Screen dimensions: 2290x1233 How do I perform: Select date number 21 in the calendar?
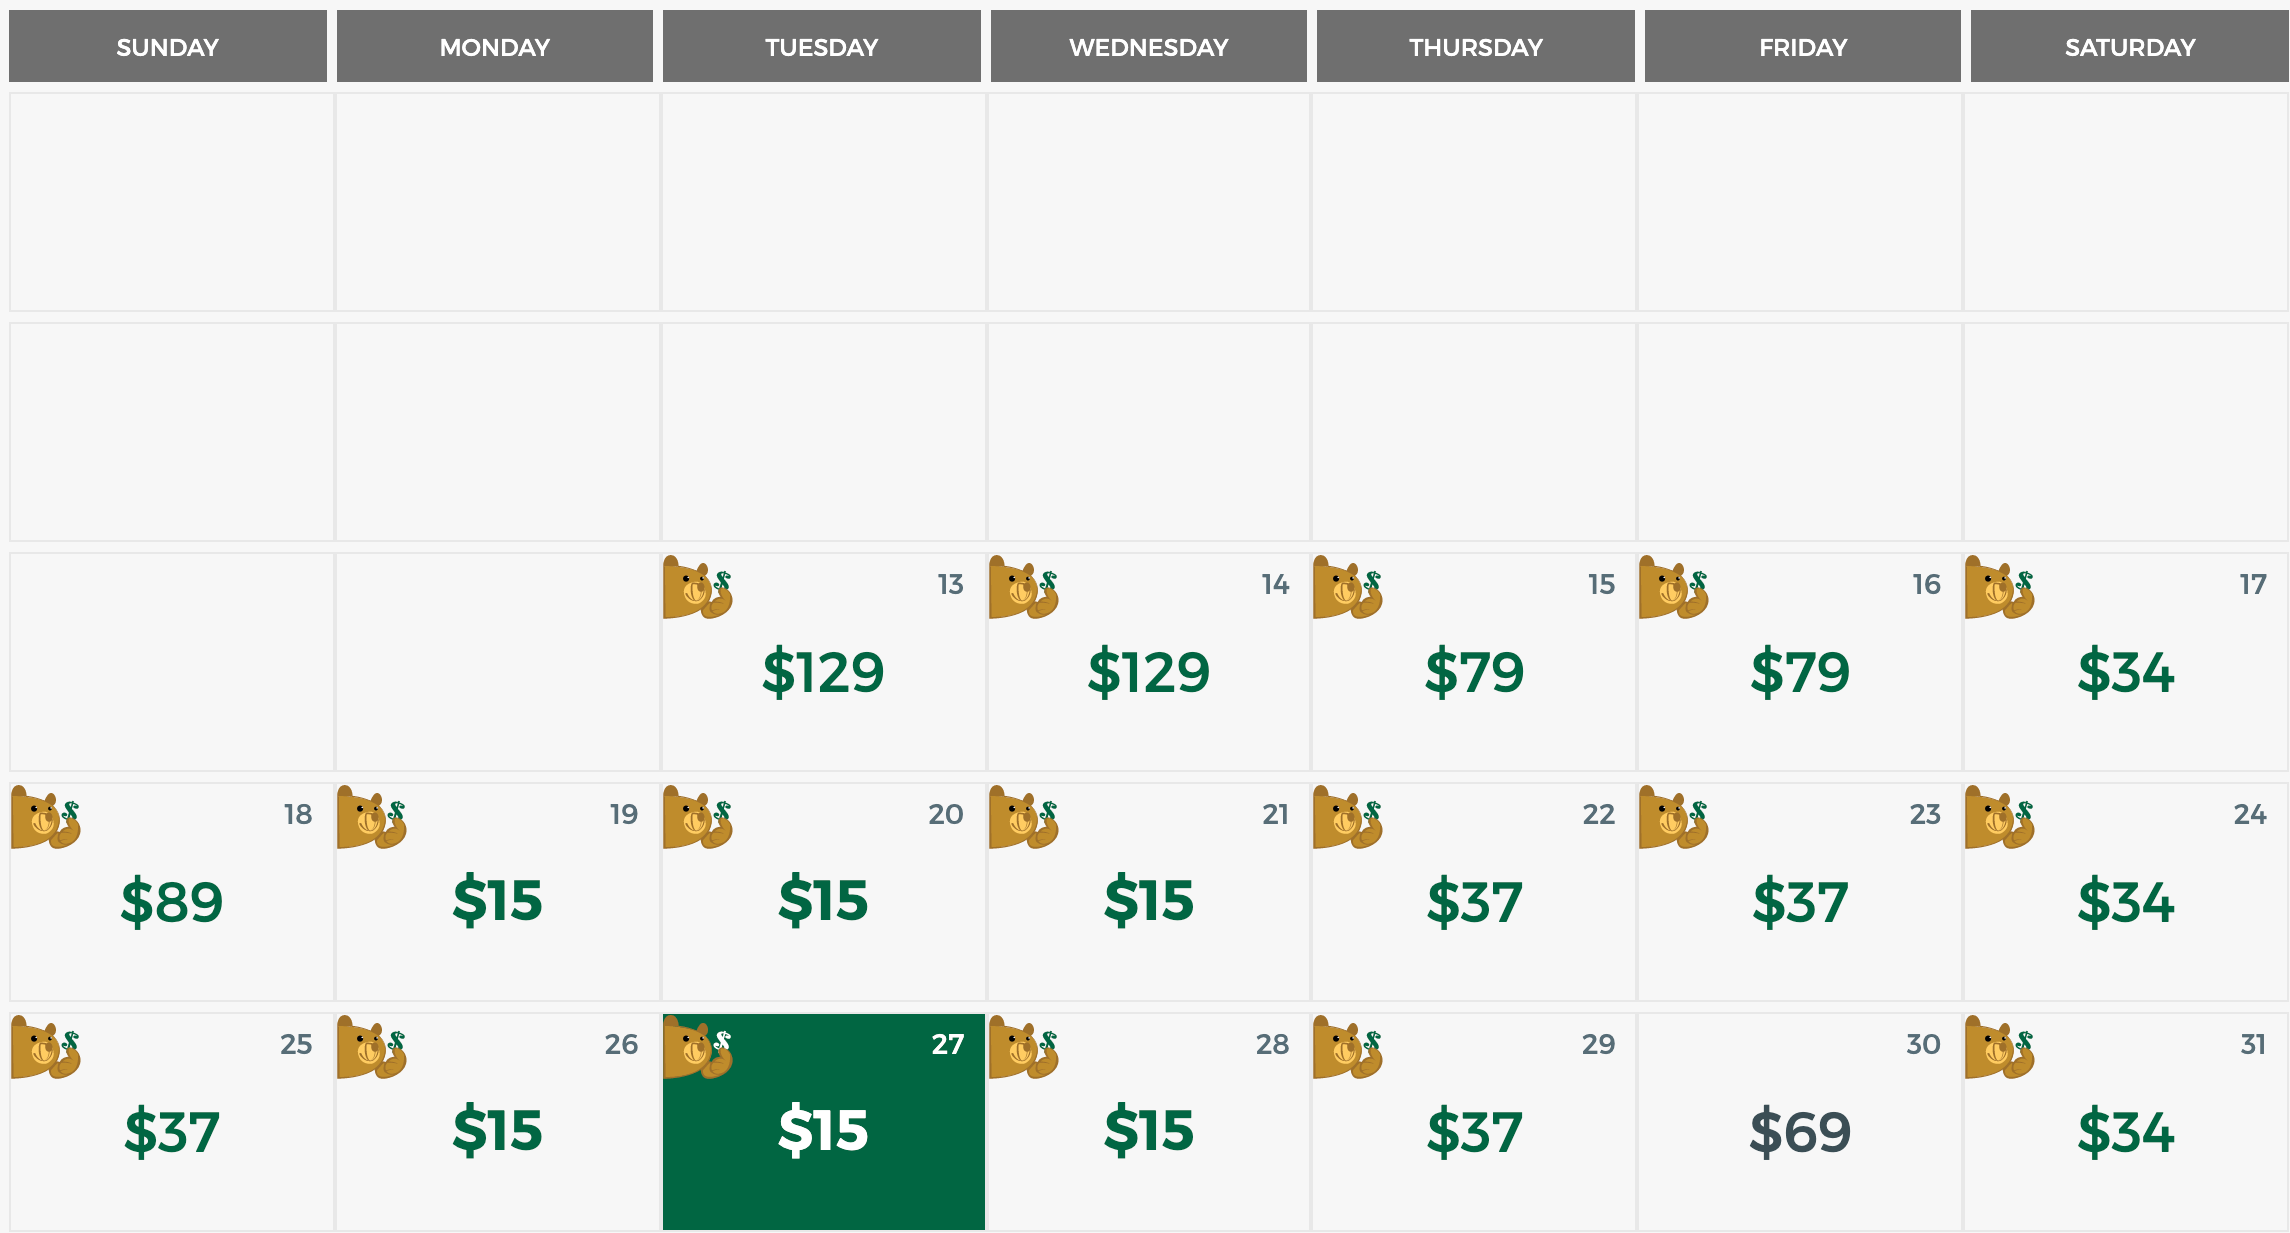click(x=1275, y=815)
